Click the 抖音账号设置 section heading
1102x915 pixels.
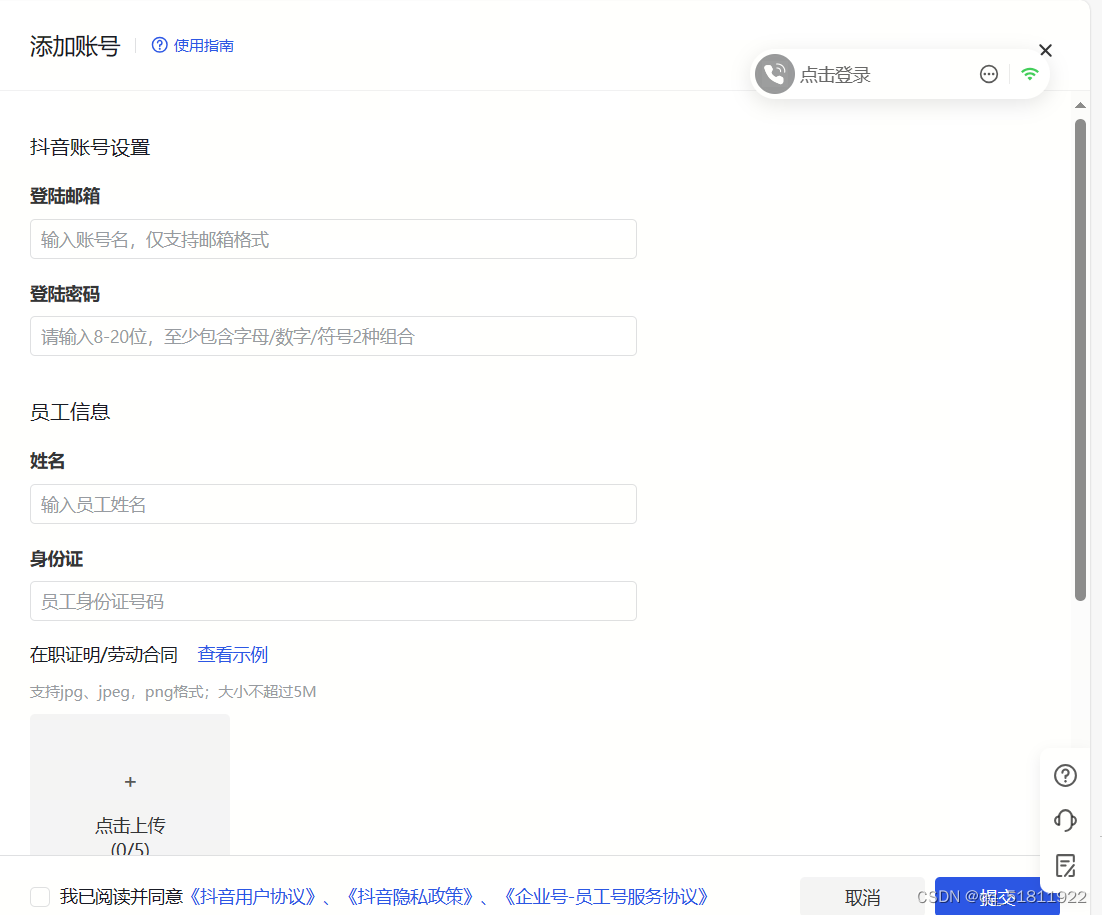coord(90,148)
